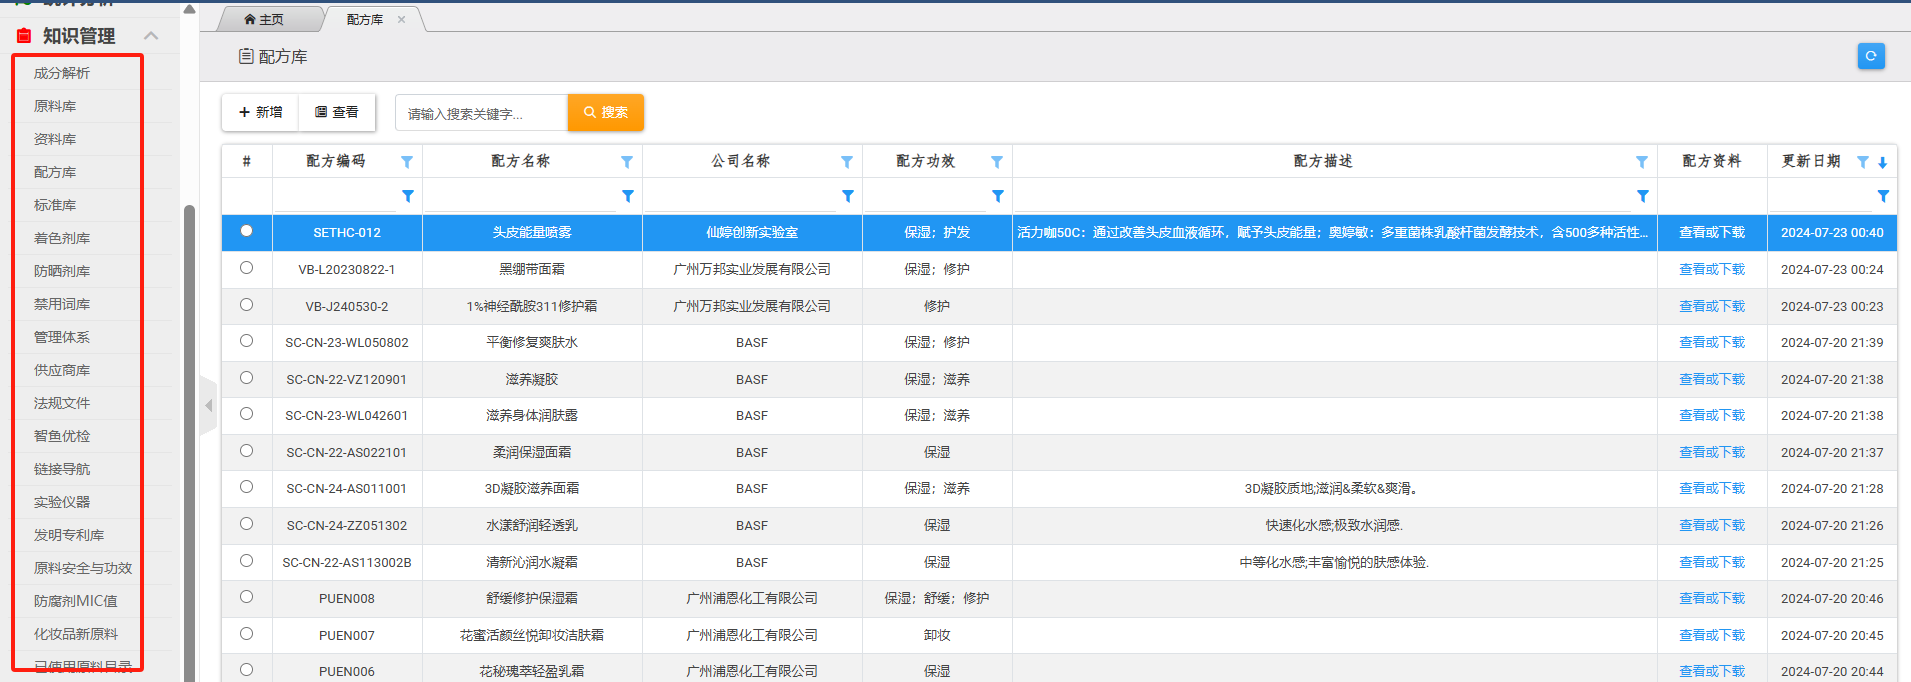
Task: Open filter-row dropdown under 配方功效
Action: [x=998, y=196]
